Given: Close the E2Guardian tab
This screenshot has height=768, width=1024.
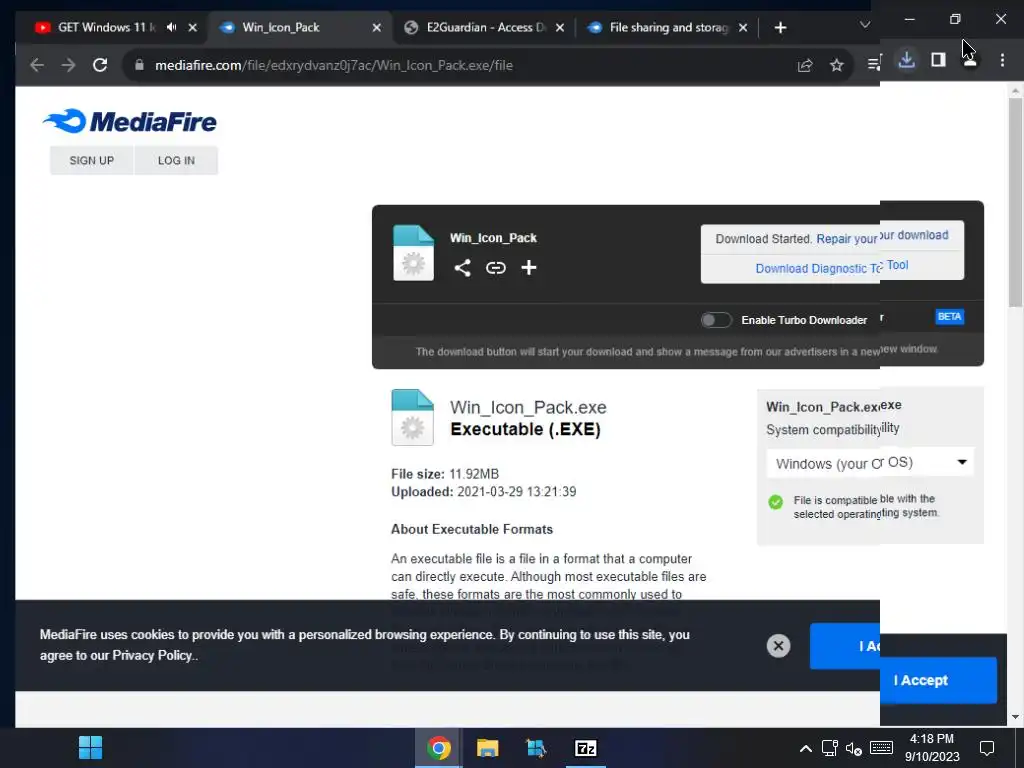Looking at the screenshot, I should point(560,27).
